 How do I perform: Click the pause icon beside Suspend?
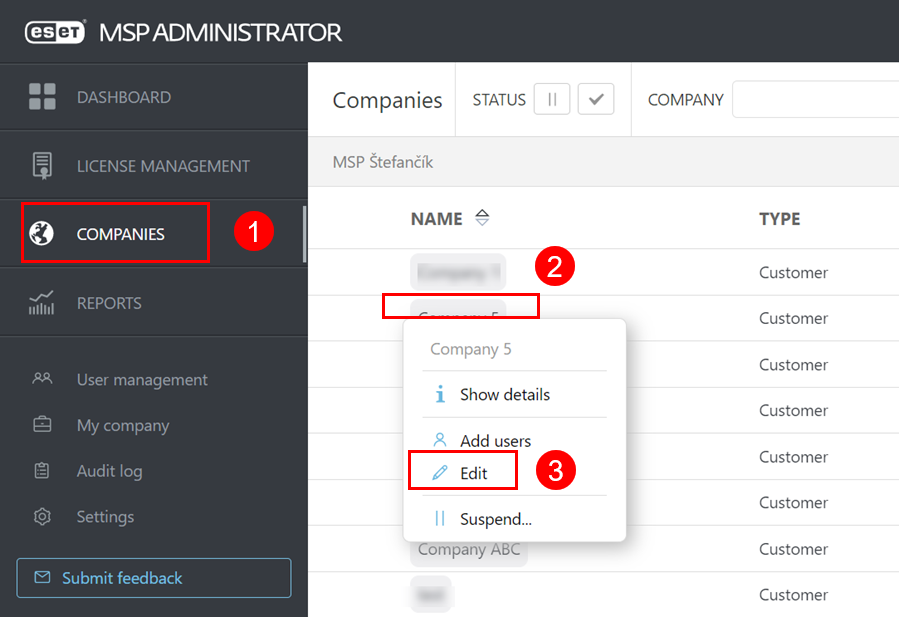pyautogui.click(x=440, y=518)
